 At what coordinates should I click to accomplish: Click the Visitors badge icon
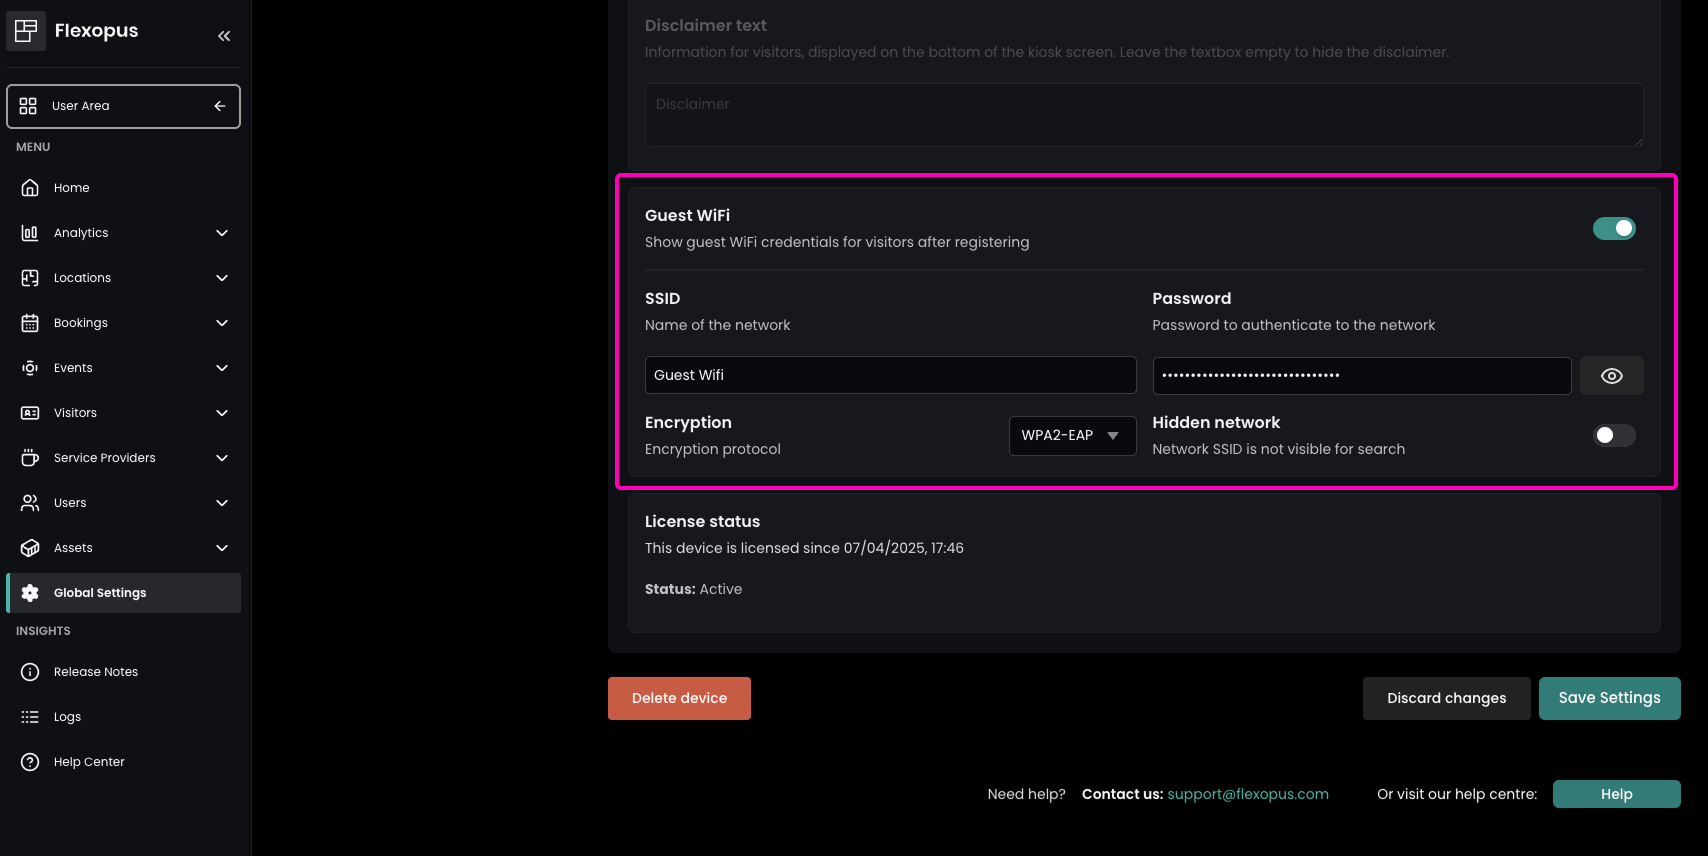point(30,413)
